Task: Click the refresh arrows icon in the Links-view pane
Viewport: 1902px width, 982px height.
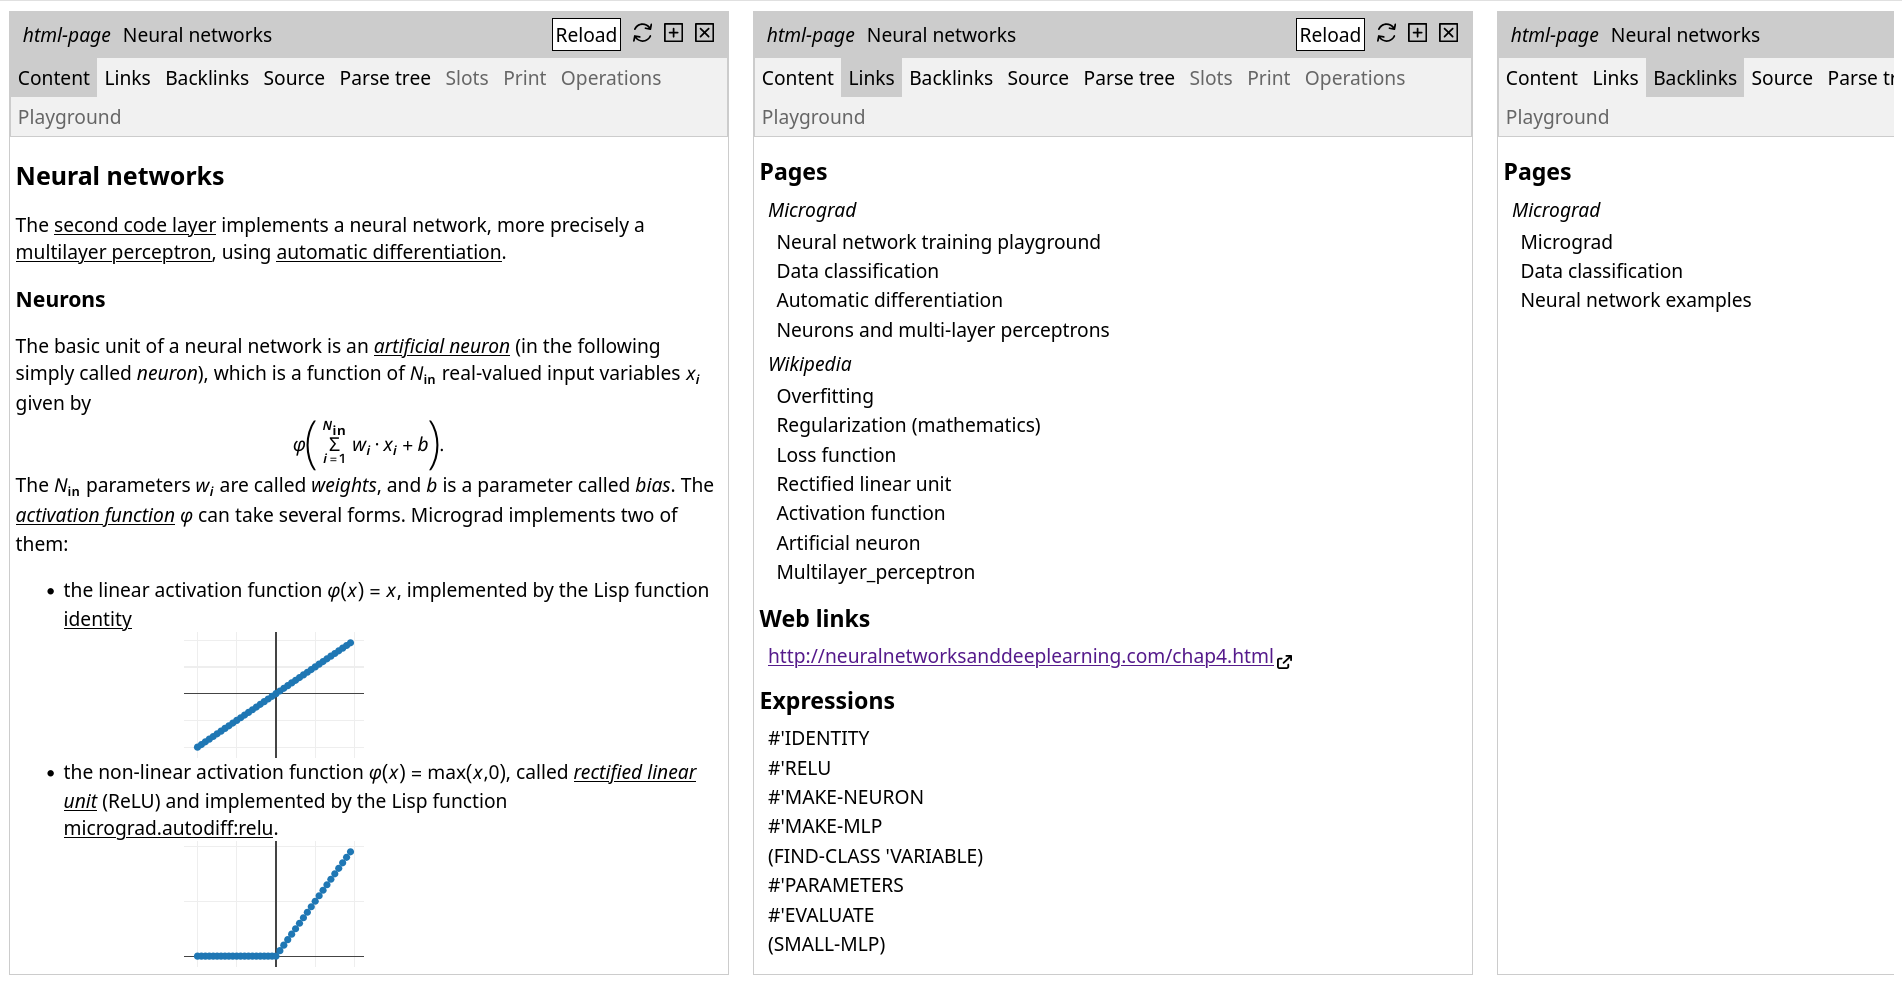Action: click(1386, 33)
